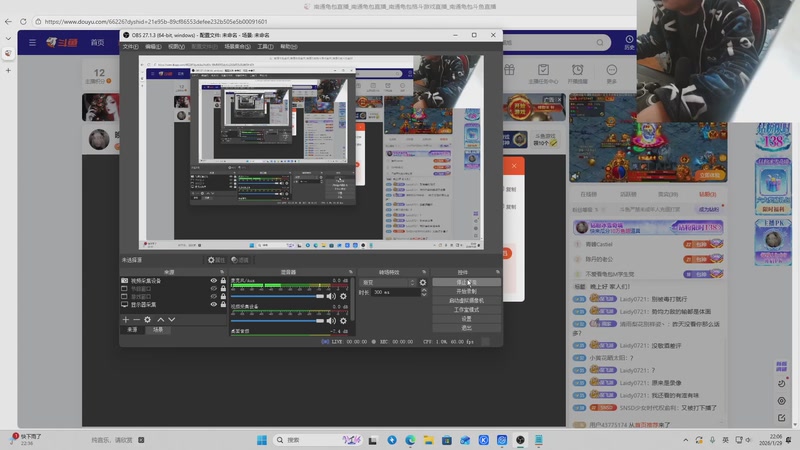
Task: Pop out the 控件 controls dock icon
Action: tap(498, 272)
